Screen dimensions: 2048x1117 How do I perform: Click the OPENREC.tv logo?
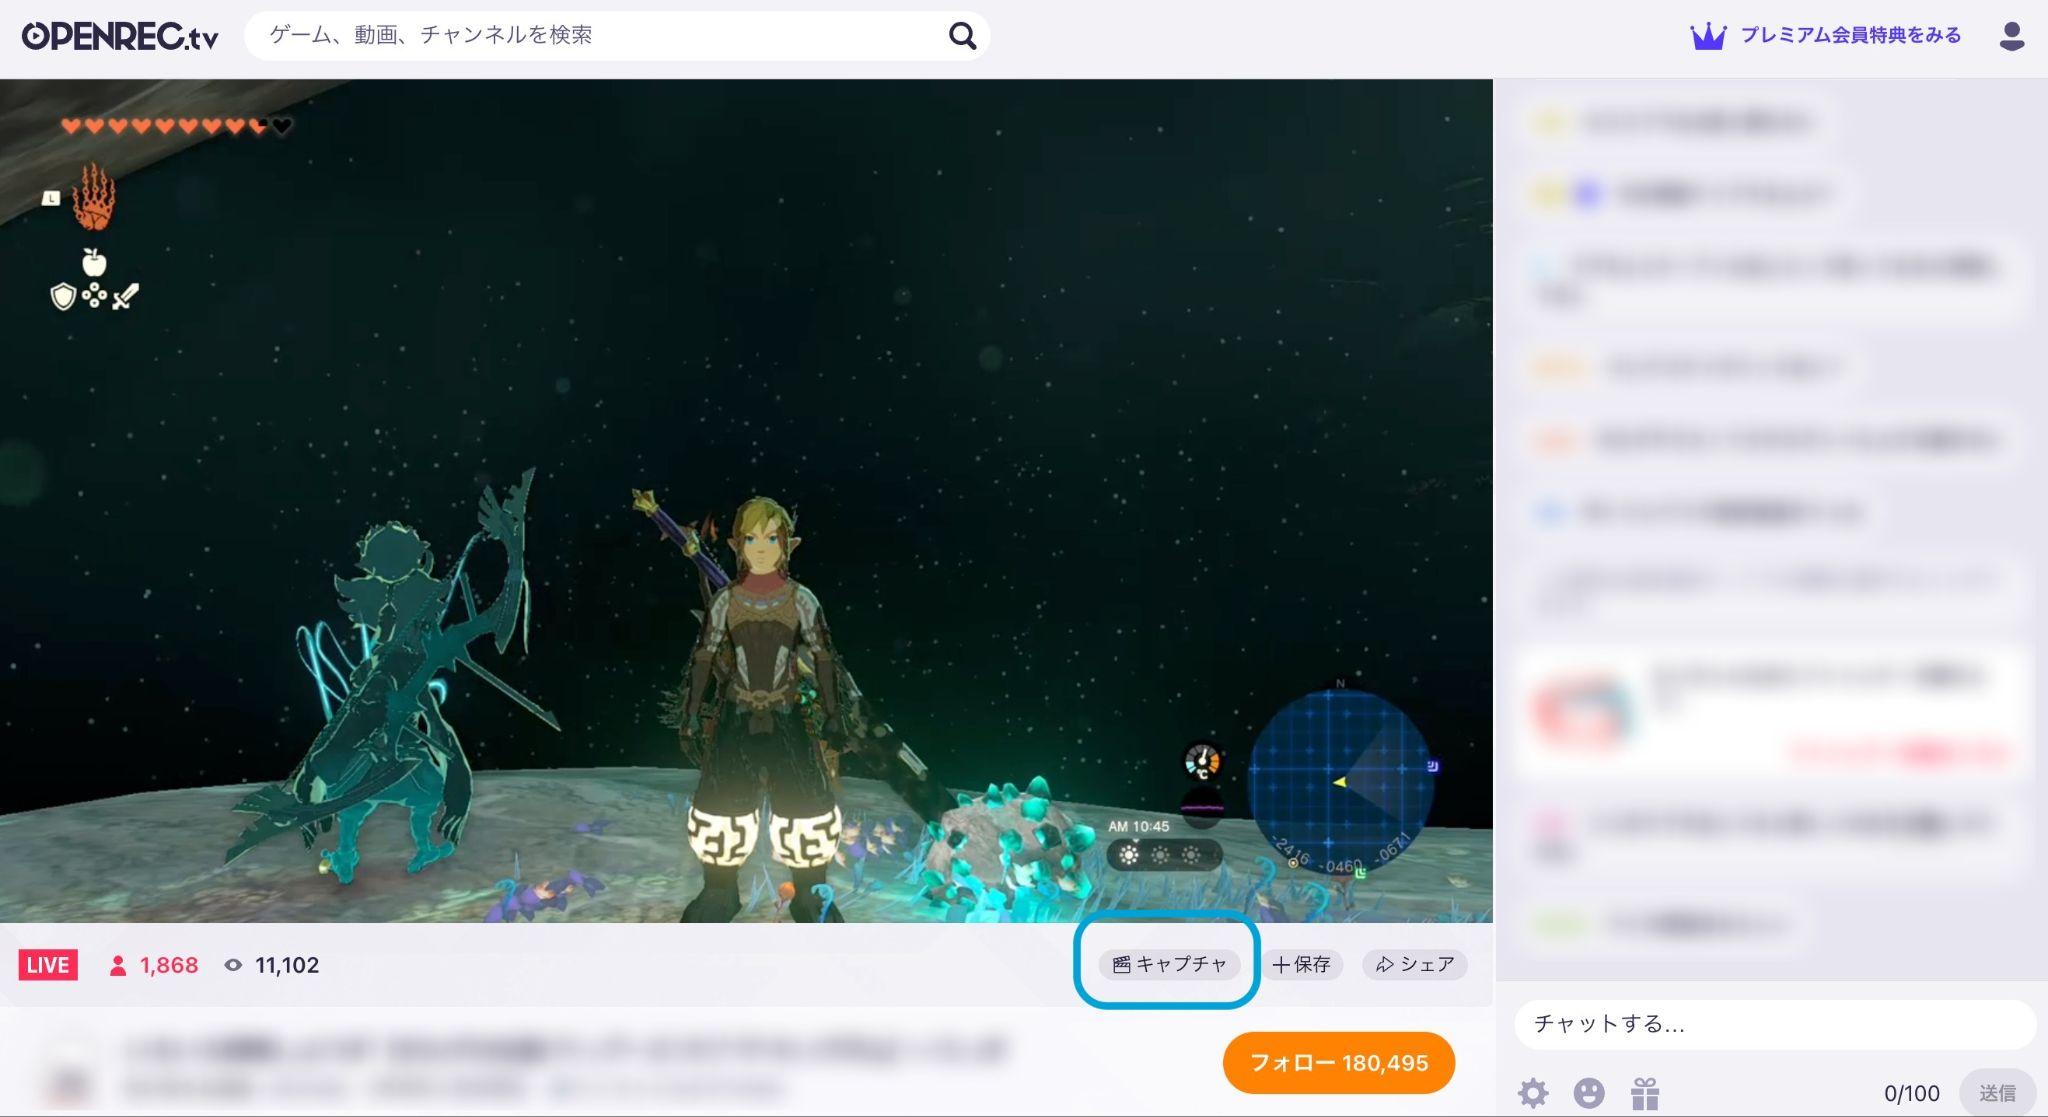click(x=120, y=36)
